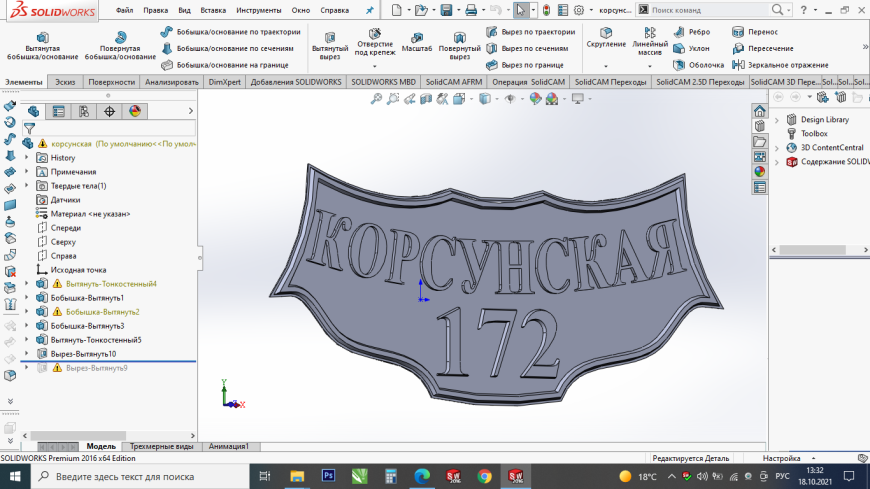Image resolution: width=870 pixels, height=489 pixels.
Task: Expand the History folder
Action: [x=27, y=158]
